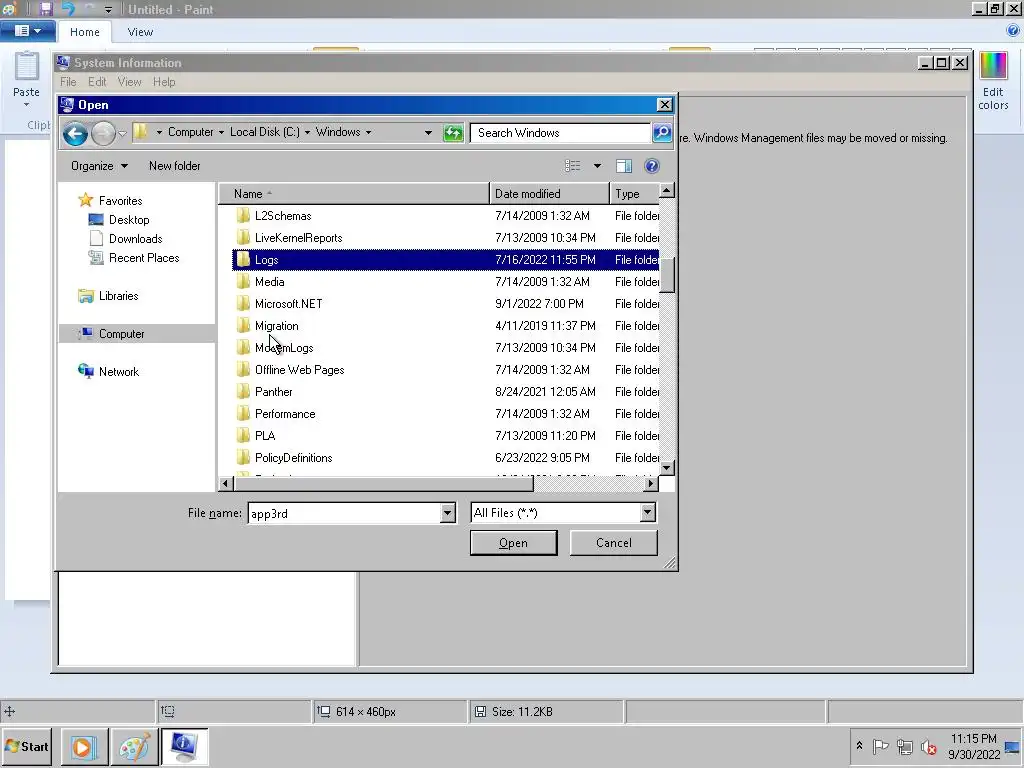
Task: Click the search magnifier icon
Action: pyautogui.click(x=662, y=133)
